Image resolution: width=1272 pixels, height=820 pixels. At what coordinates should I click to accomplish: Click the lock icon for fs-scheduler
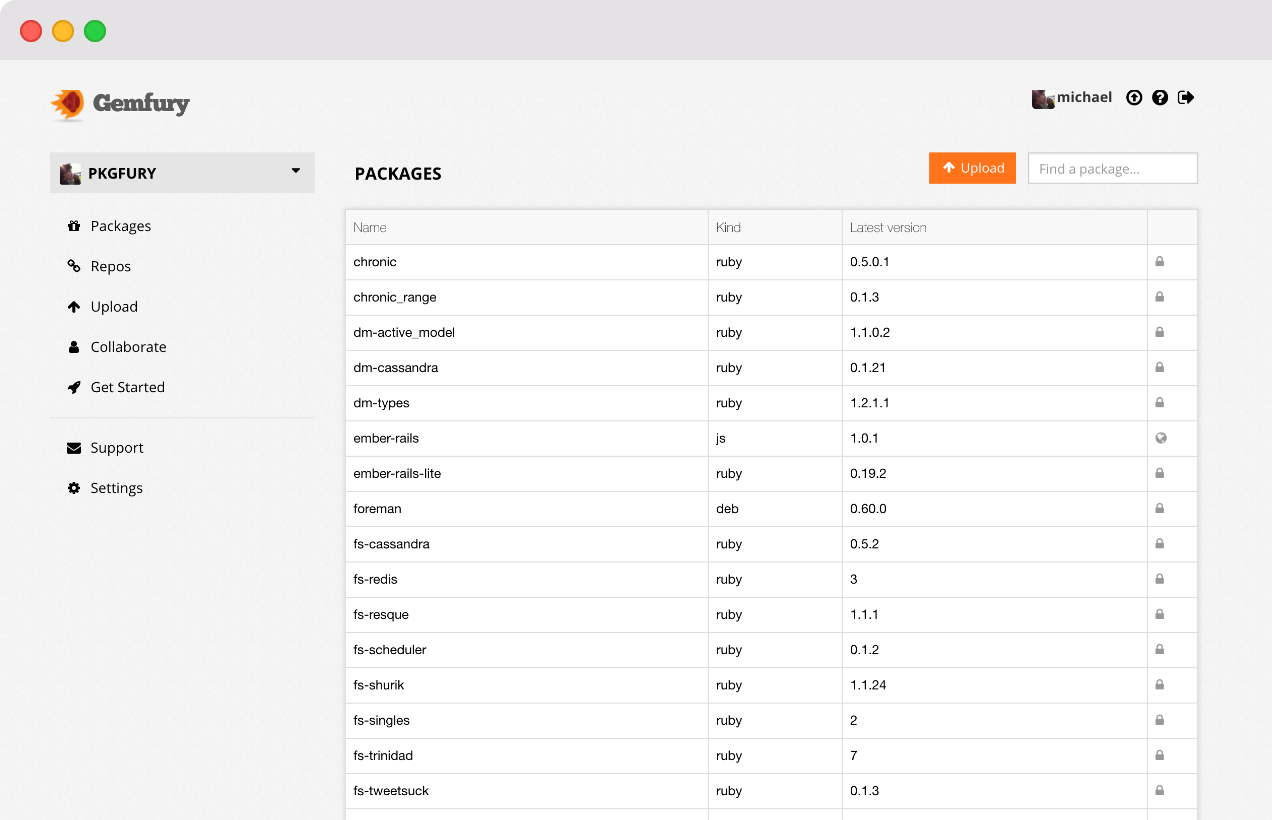1160,650
